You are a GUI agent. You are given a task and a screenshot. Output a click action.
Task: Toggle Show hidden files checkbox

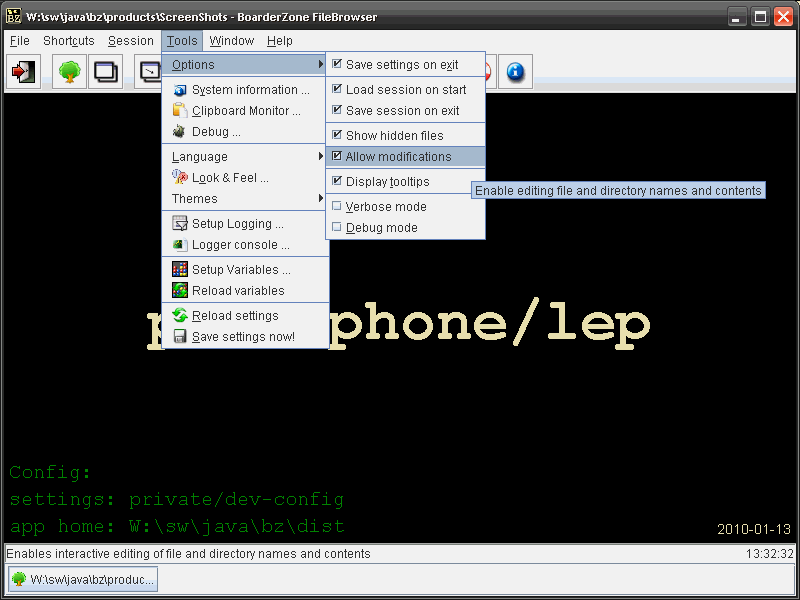337,135
